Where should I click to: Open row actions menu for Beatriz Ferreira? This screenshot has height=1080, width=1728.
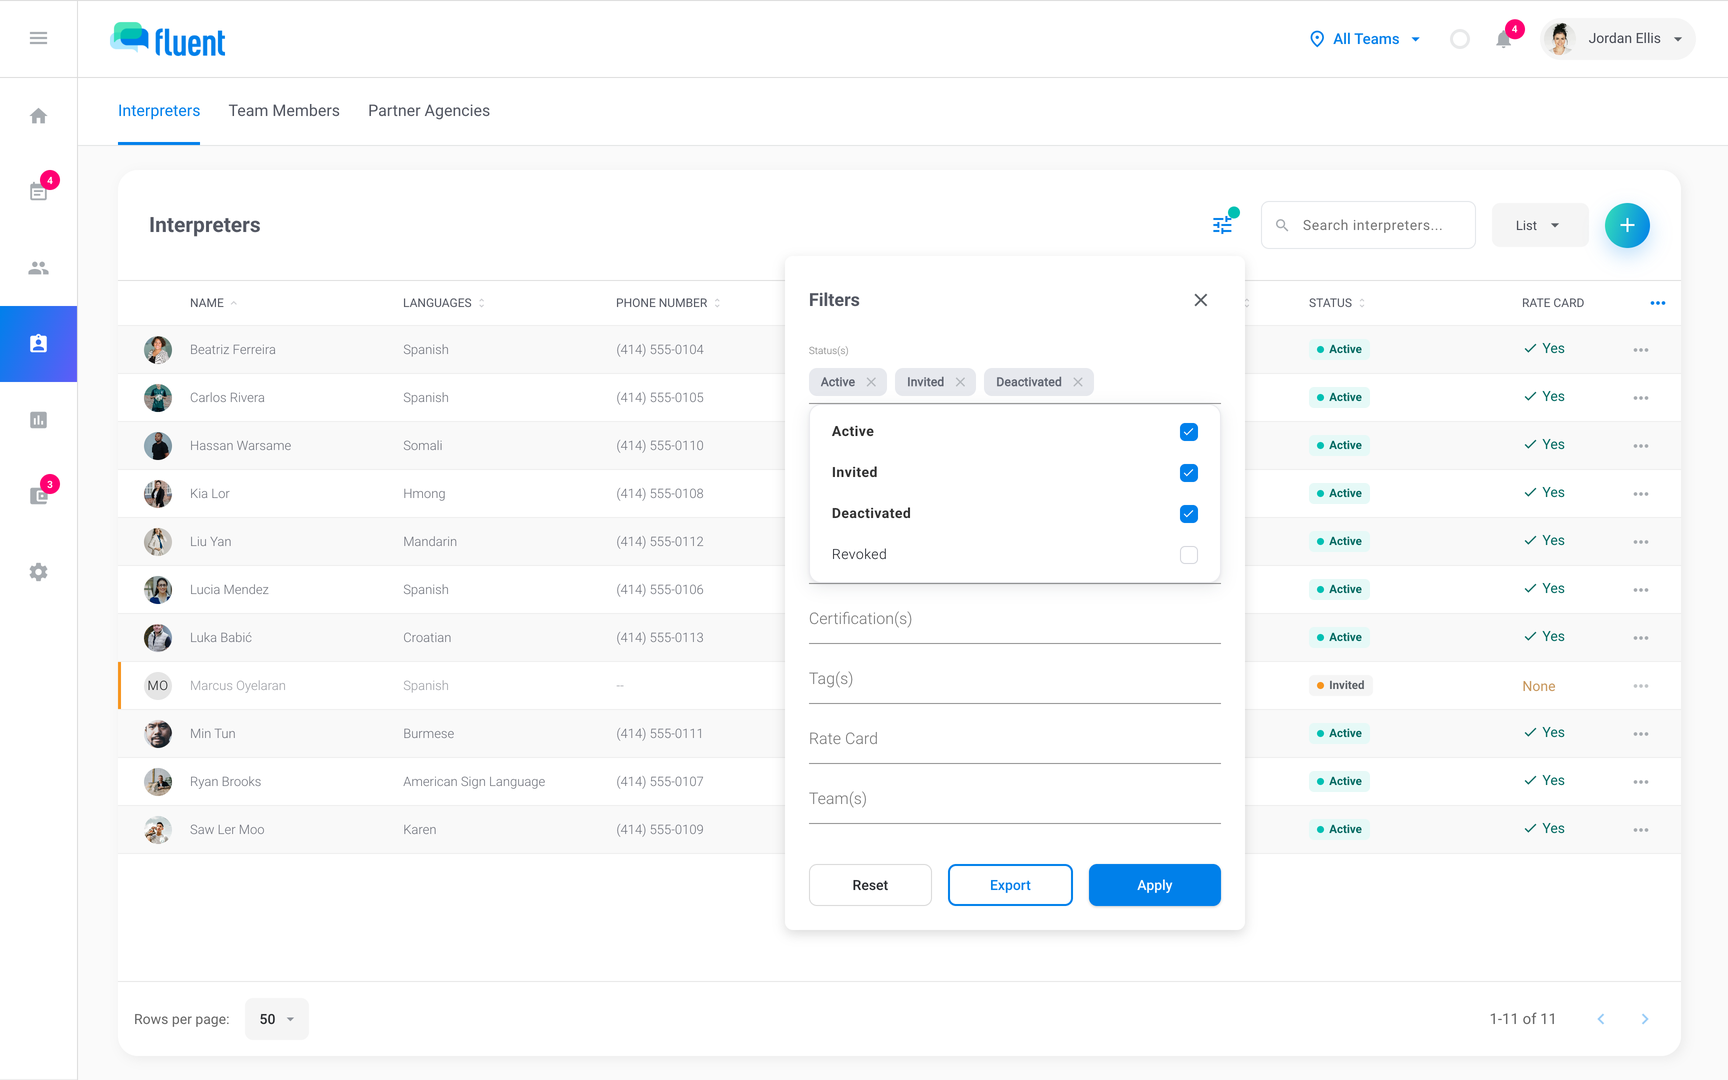click(1641, 350)
